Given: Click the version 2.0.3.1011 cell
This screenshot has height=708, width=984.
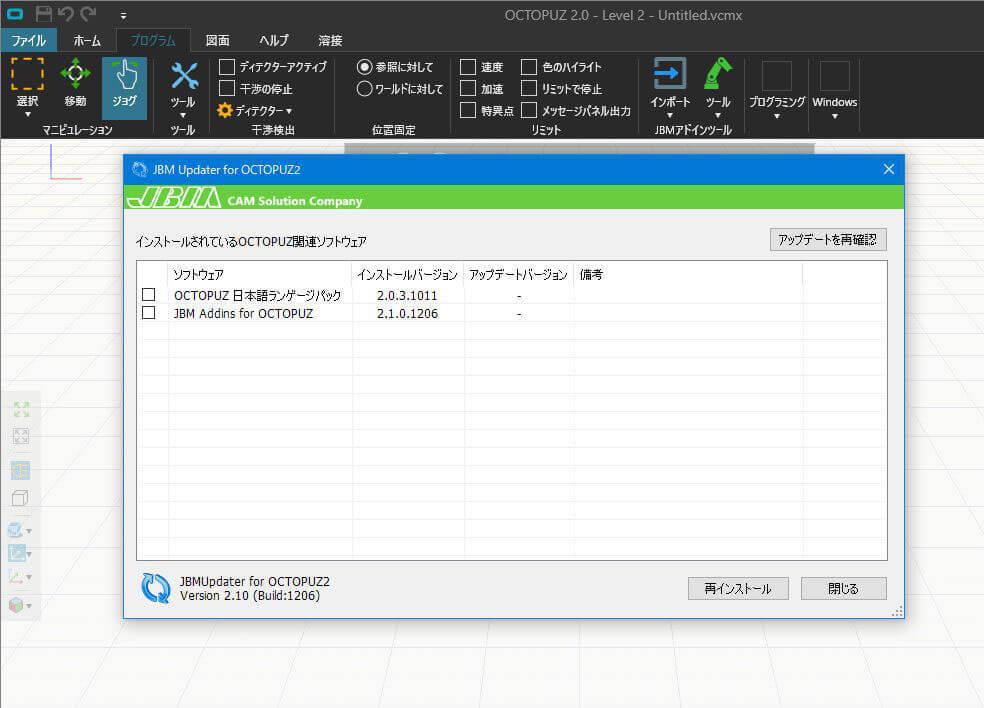Looking at the screenshot, I should tap(407, 295).
